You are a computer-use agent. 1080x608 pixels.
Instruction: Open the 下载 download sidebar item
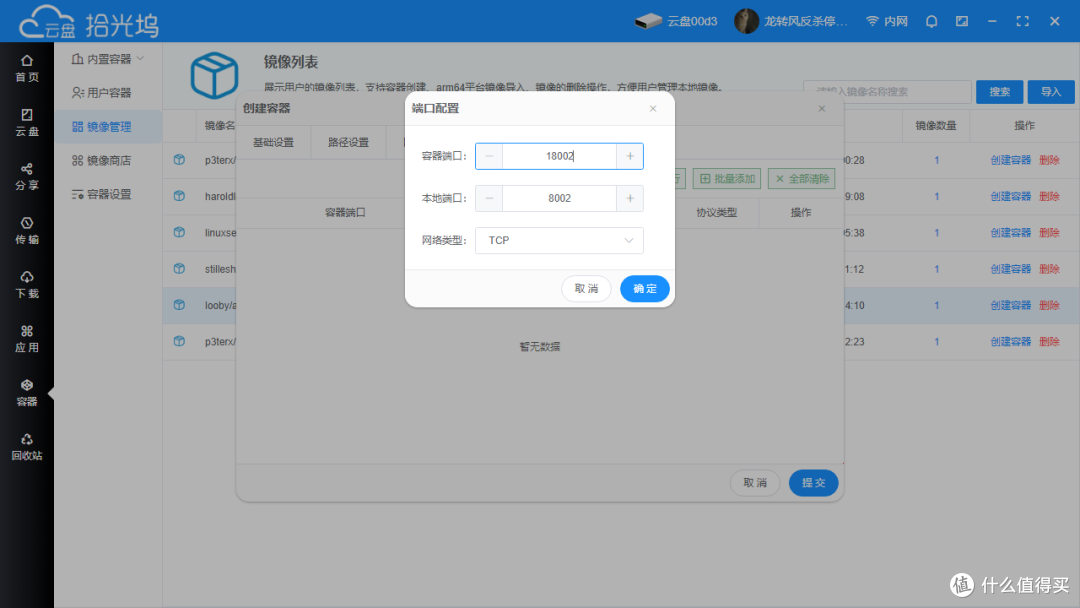click(x=27, y=284)
